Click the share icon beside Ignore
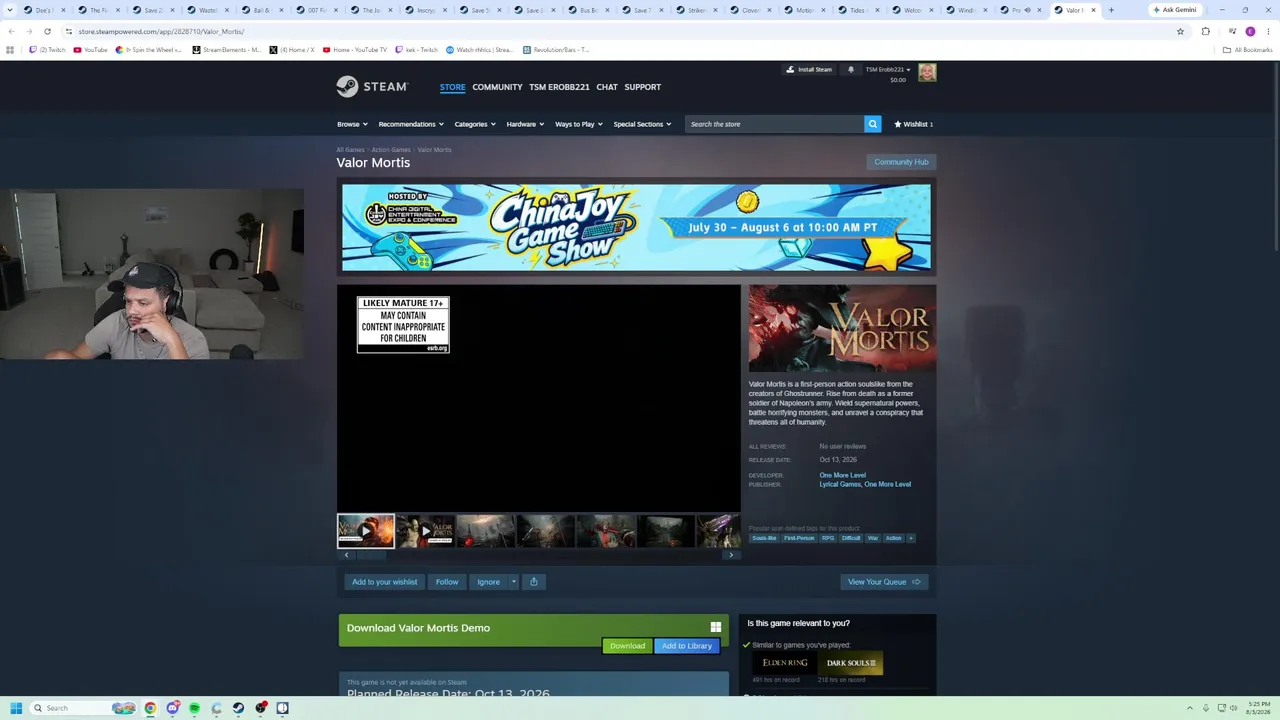 [534, 582]
